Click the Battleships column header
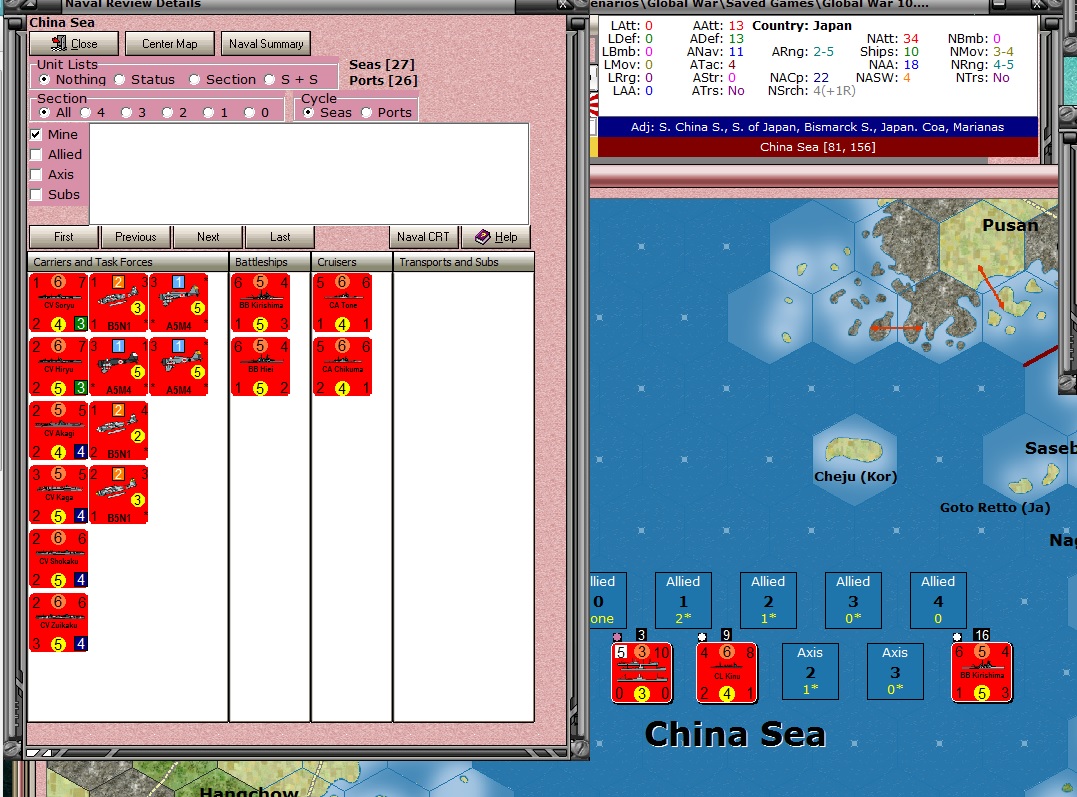The image size is (1077, 797). pyautogui.click(x=270, y=262)
